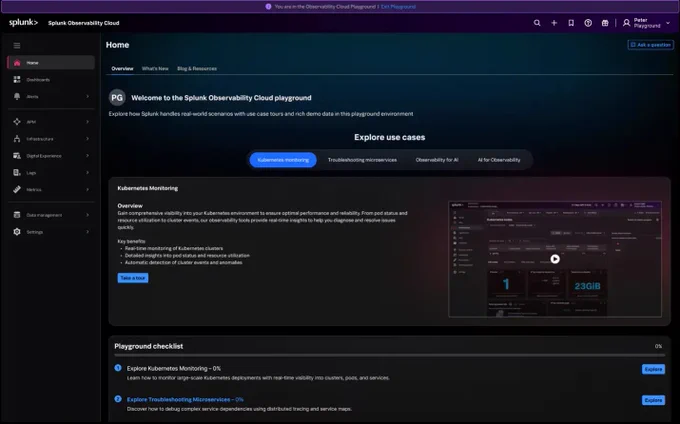Screen dimensions: 680x424
Task: Open the Peter Playground account dropdown
Action: tap(647, 23)
